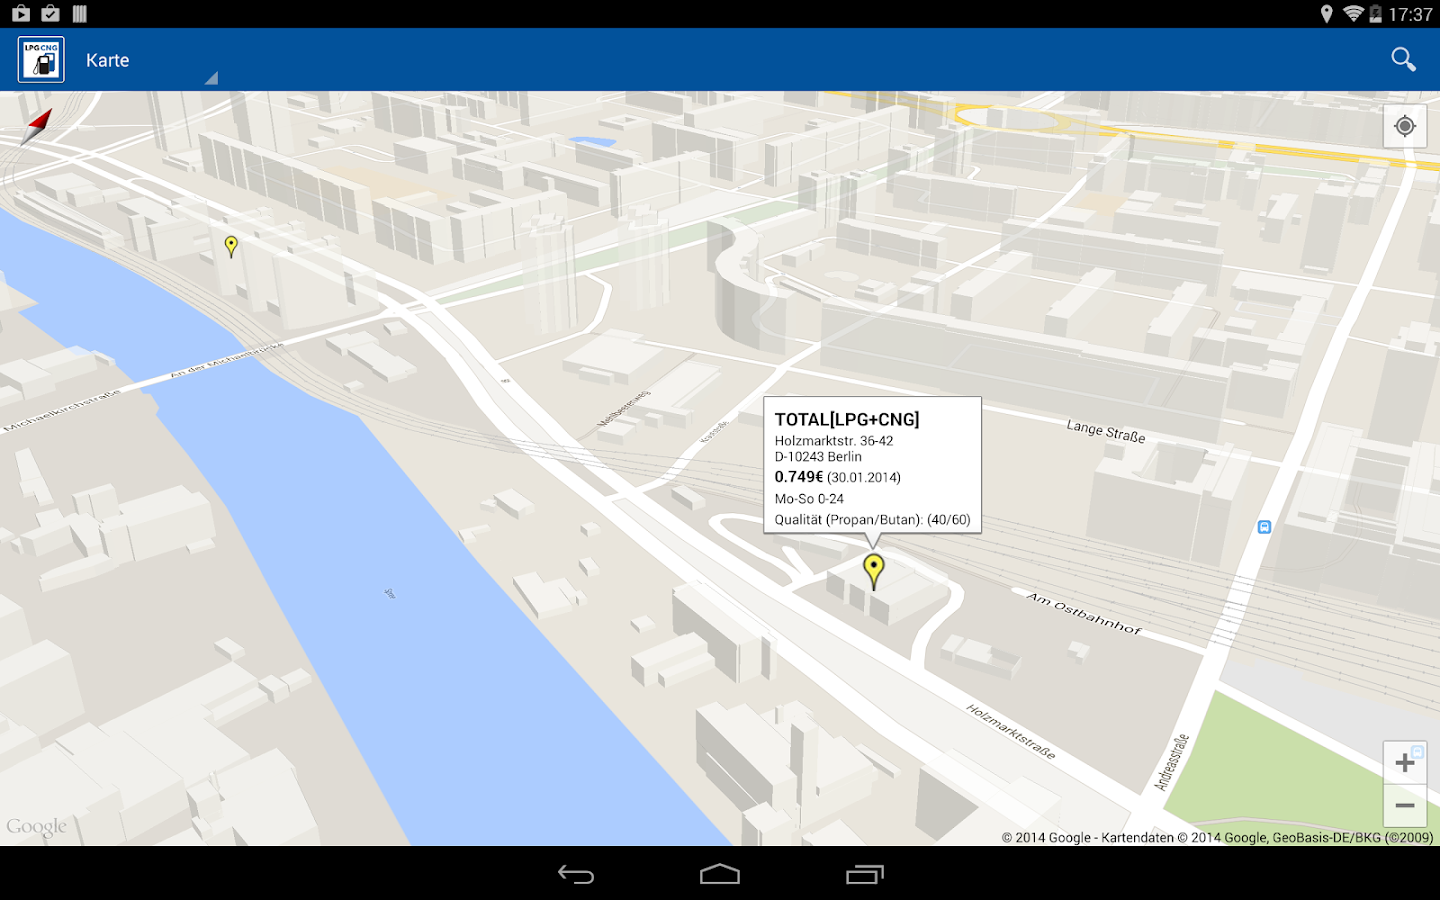This screenshot has height=900, width=1440.
Task: Tap the Android back button
Action: 576,875
